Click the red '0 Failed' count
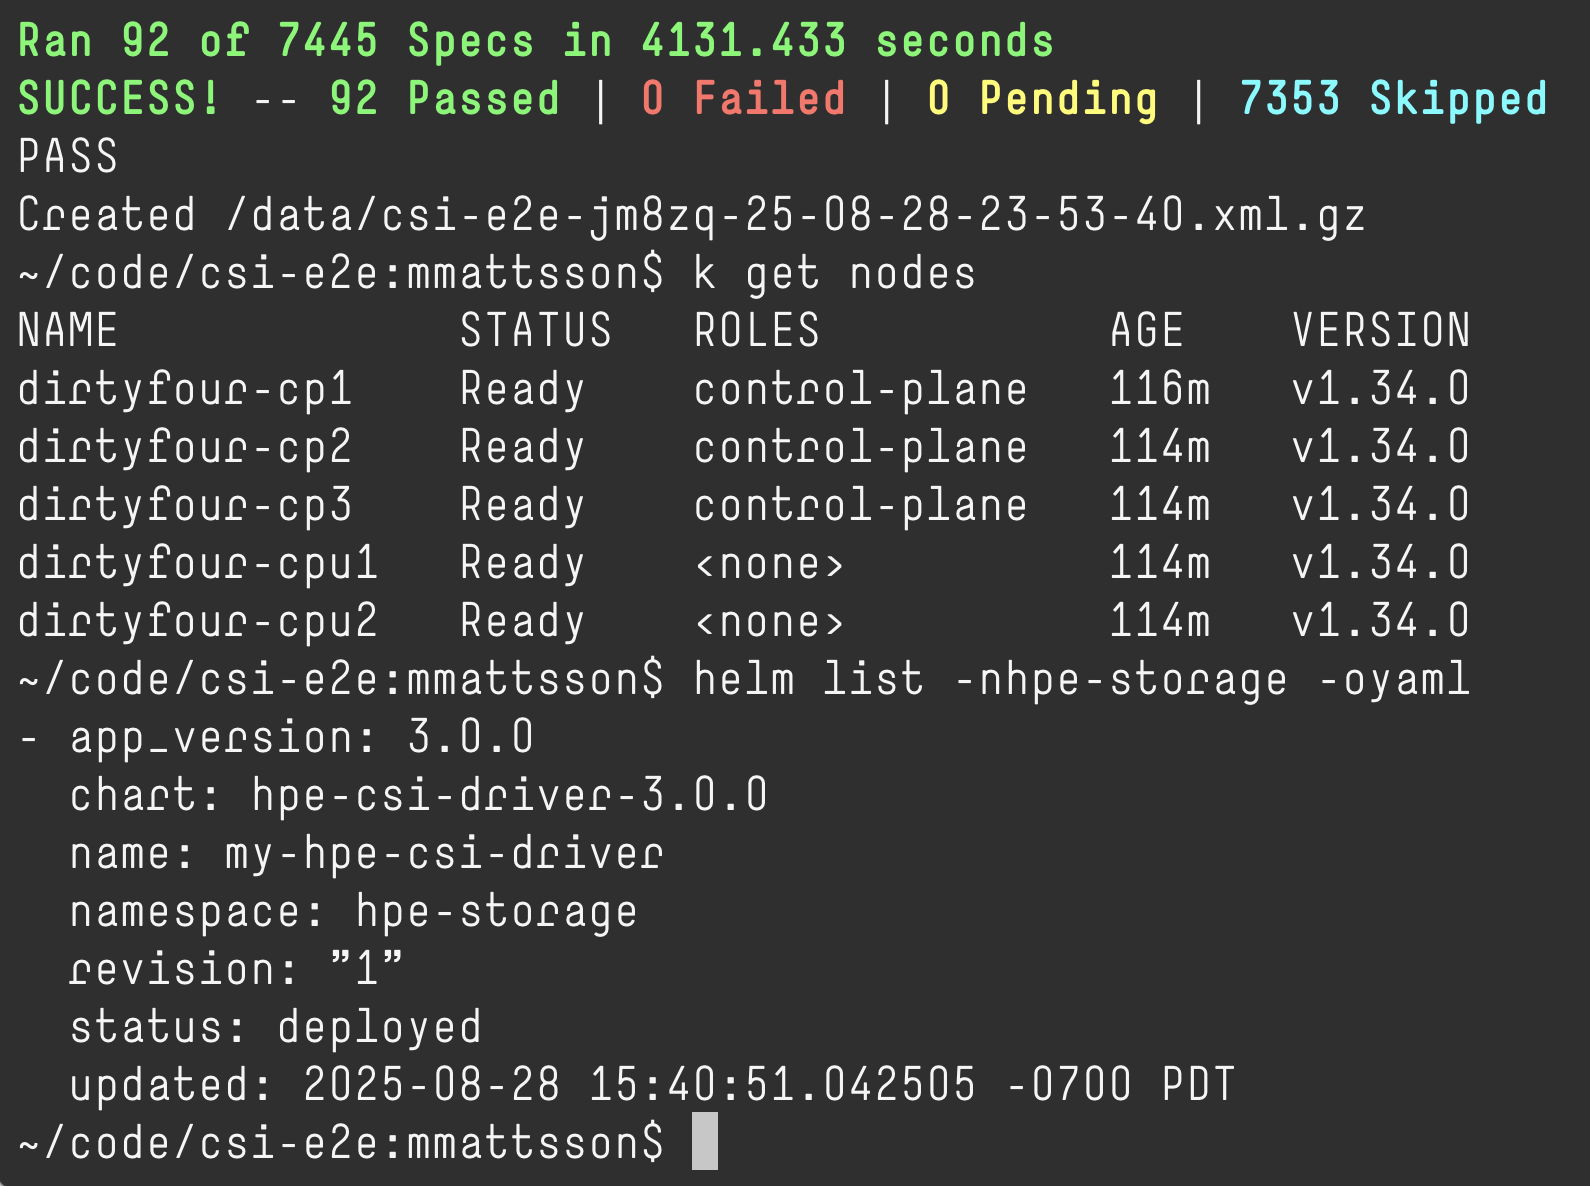The image size is (1590, 1186). point(744,99)
